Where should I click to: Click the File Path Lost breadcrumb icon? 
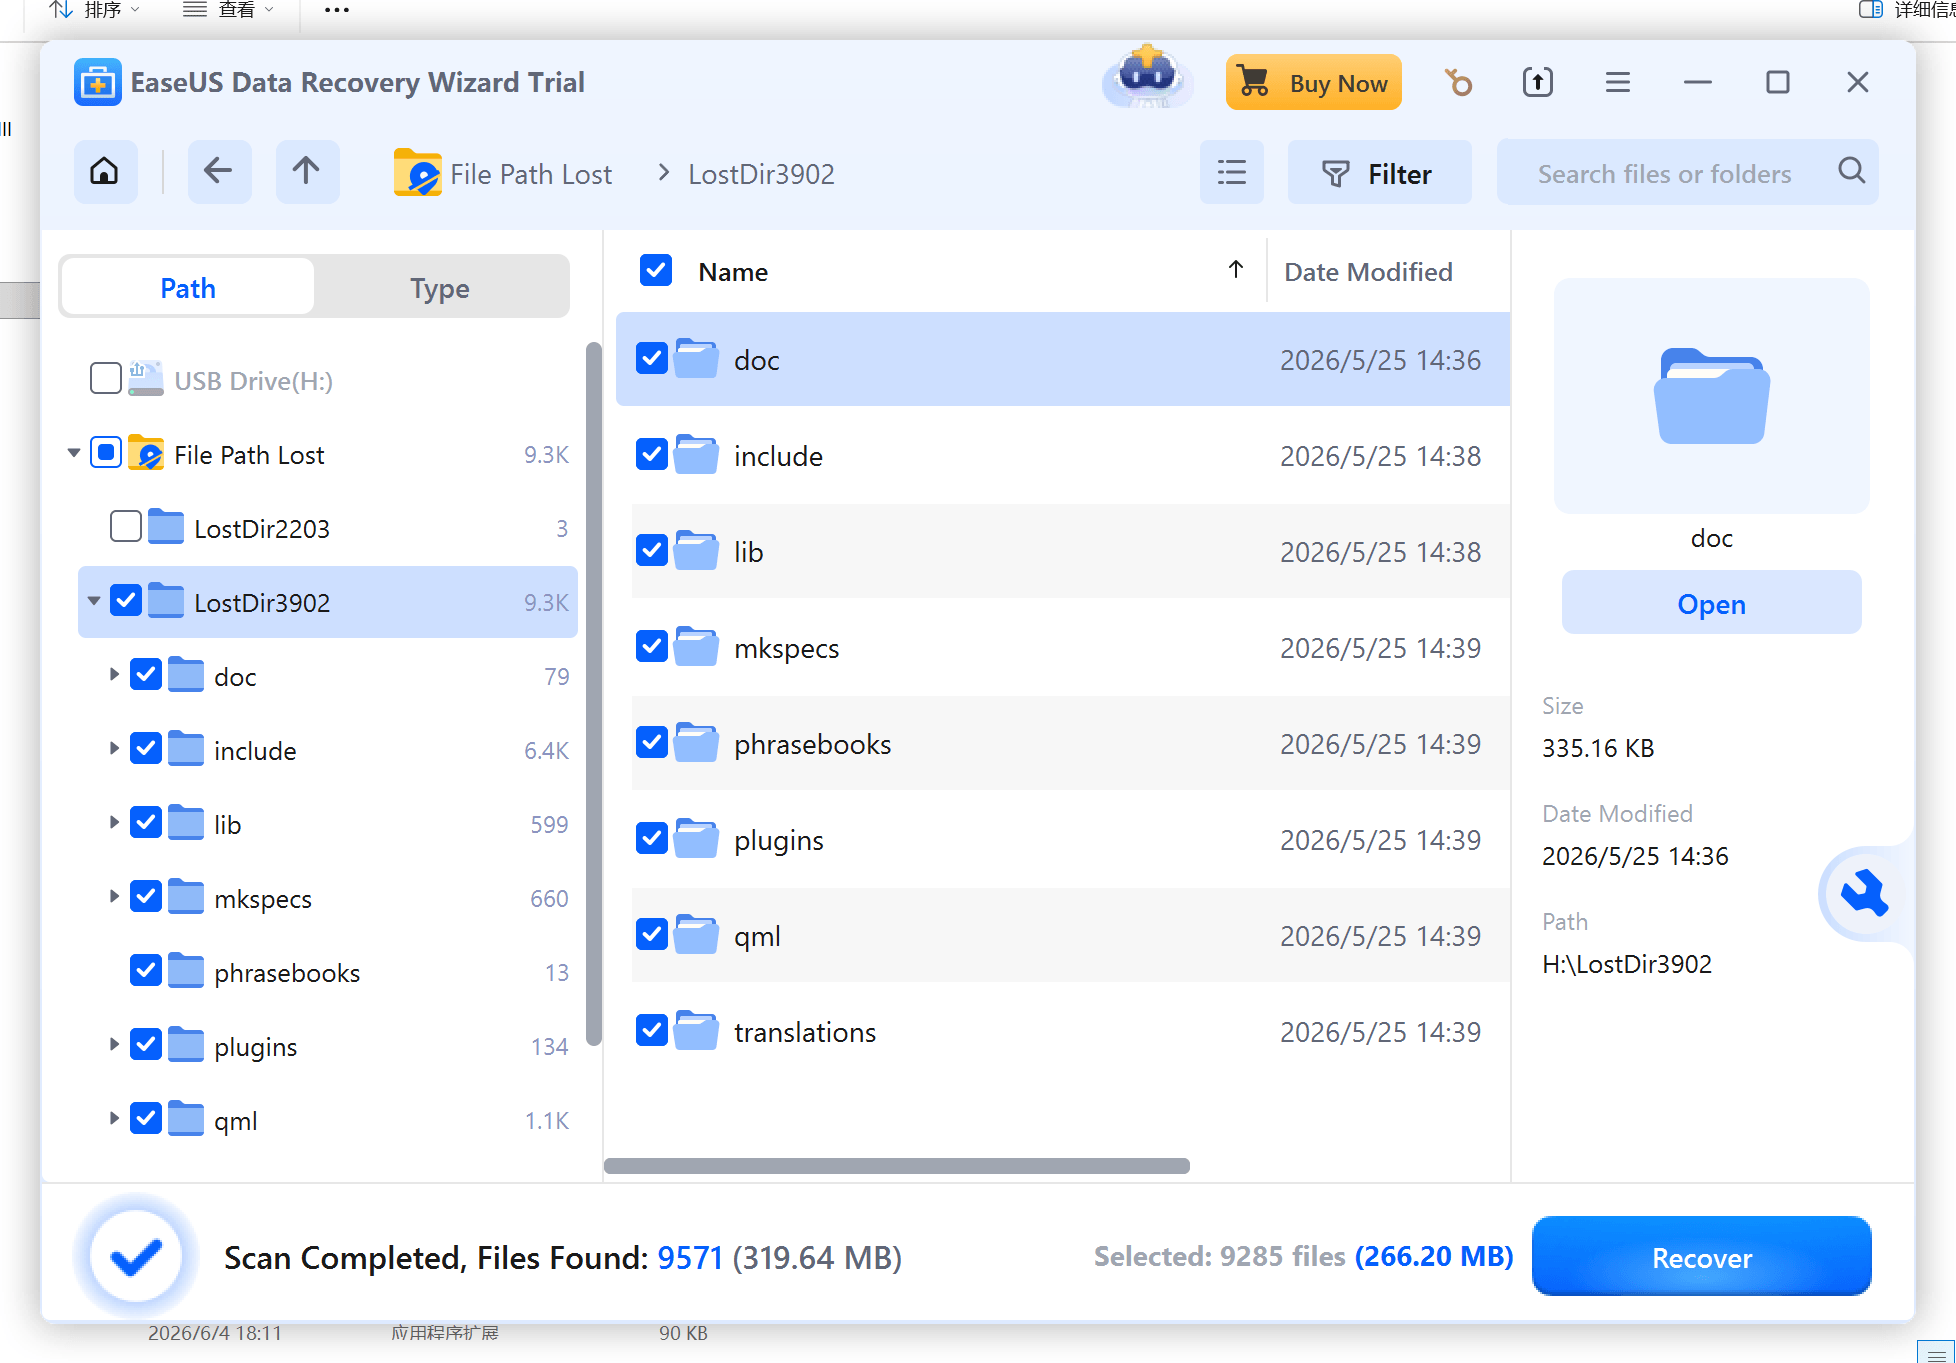pyautogui.click(x=417, y=173)
